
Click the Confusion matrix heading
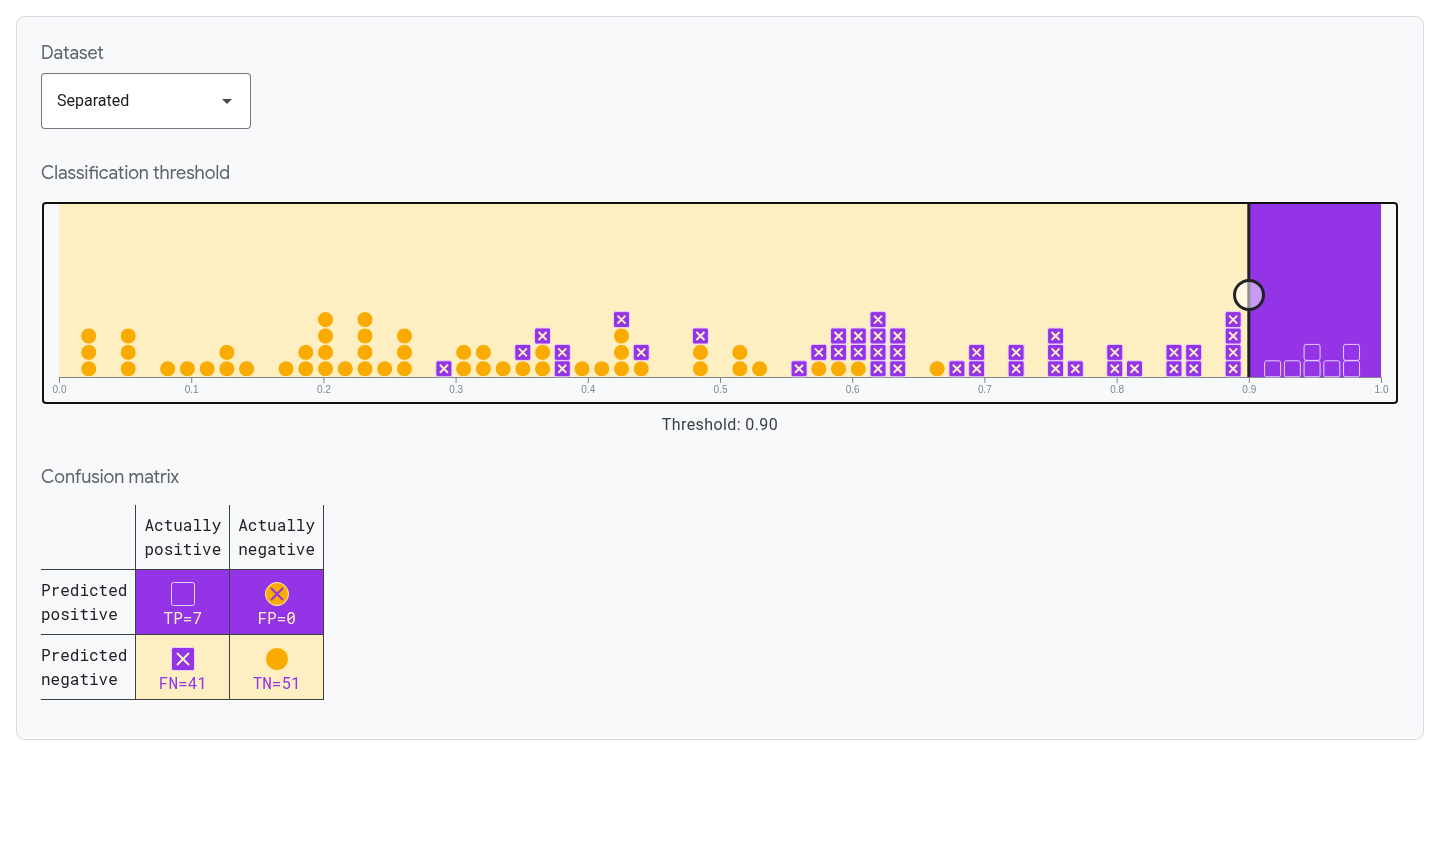[110, 477]
